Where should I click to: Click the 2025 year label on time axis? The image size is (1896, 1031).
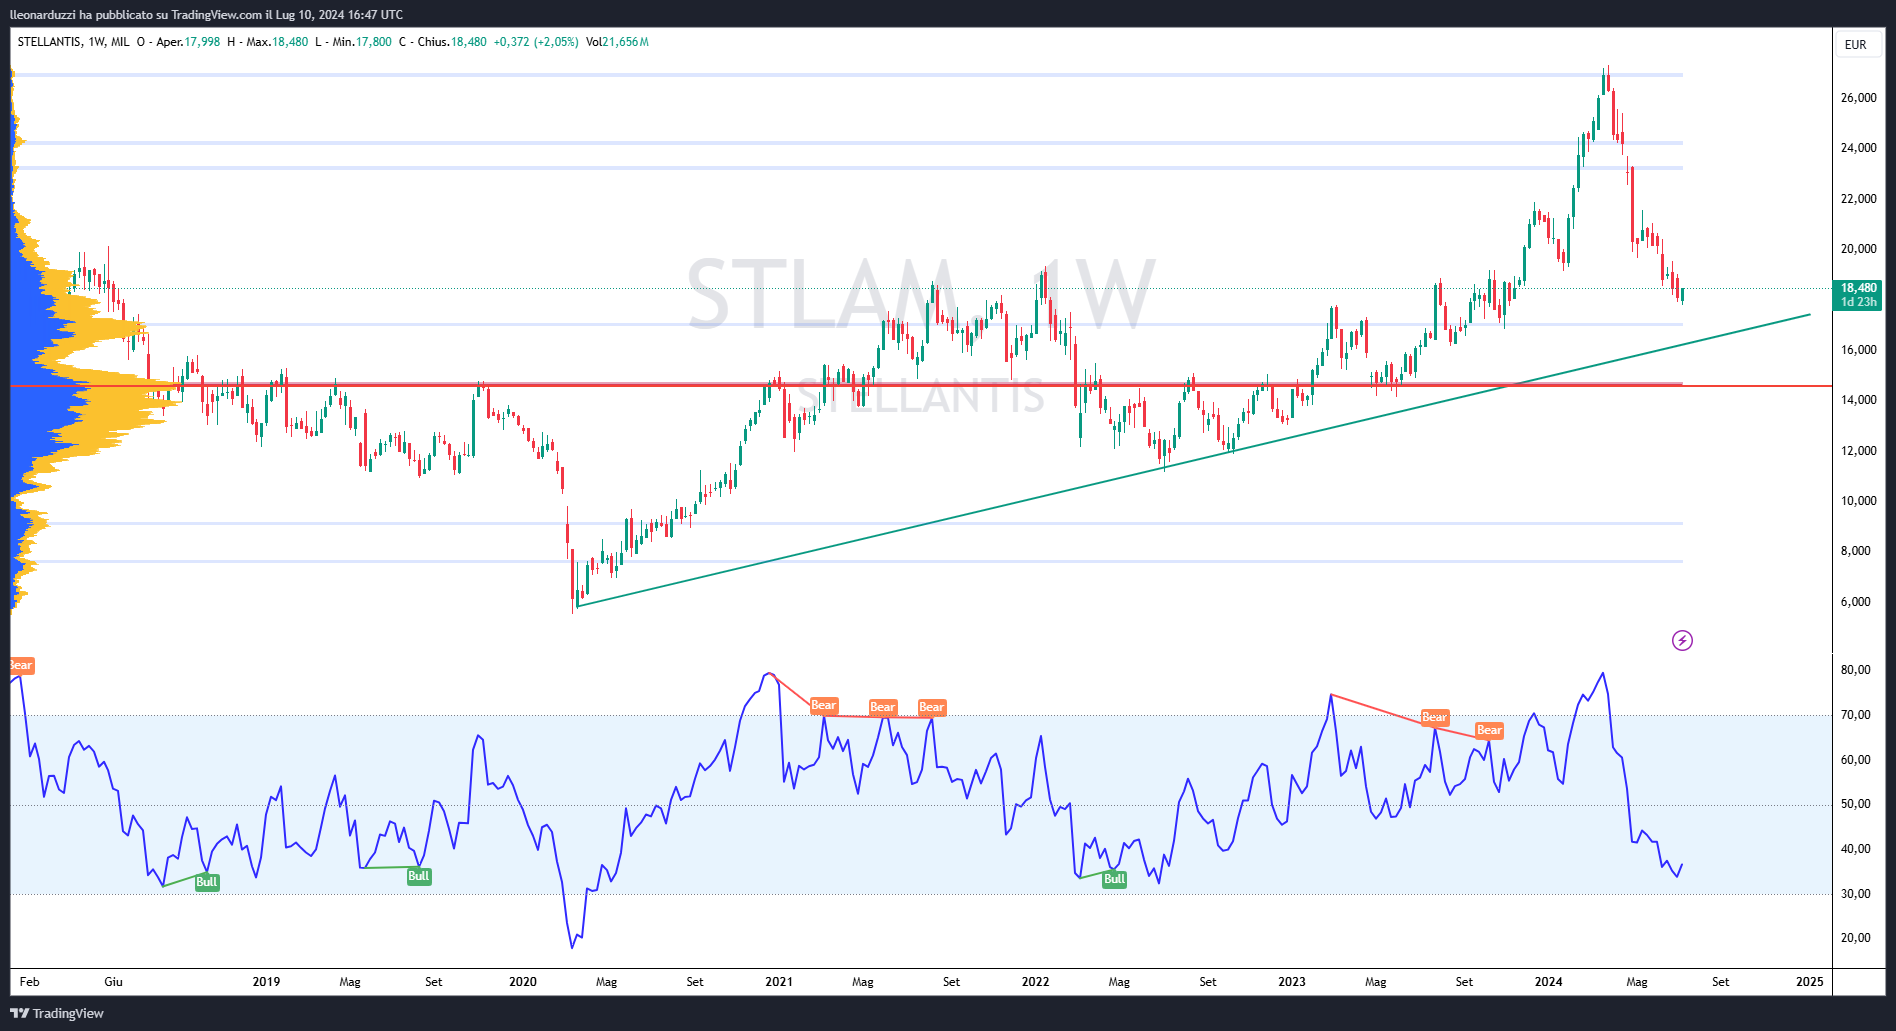(1809, 982)
